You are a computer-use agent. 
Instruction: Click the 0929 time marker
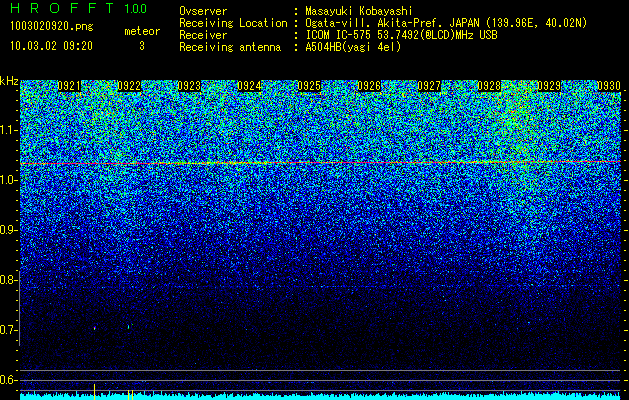549,86
